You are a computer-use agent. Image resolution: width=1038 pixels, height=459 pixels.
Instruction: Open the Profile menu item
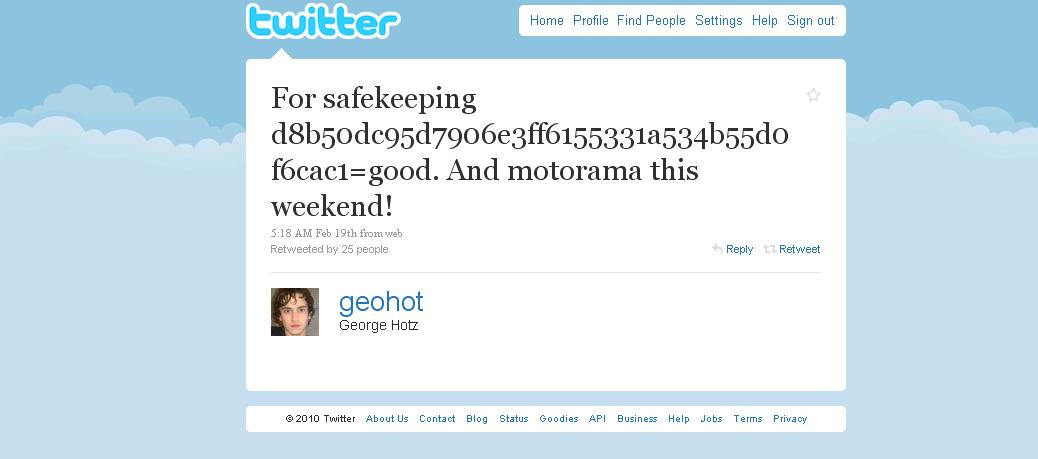coord(590,20)
